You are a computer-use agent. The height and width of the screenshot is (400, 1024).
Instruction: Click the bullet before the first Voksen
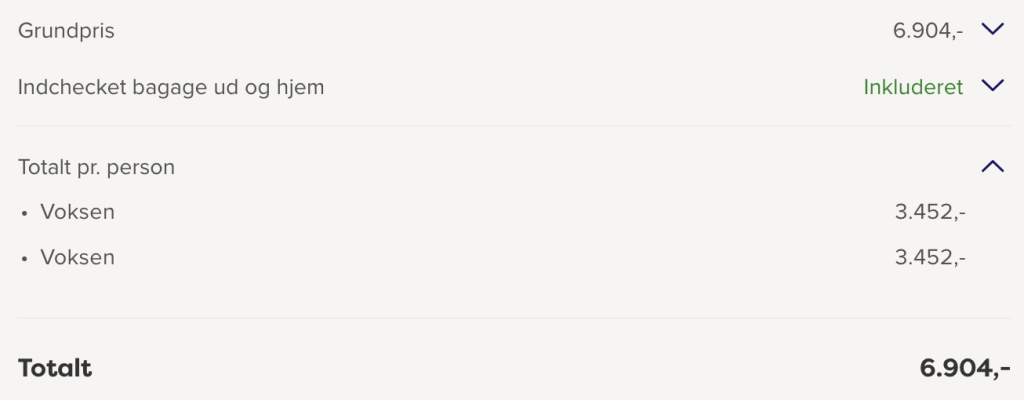[x=25, y=214]
